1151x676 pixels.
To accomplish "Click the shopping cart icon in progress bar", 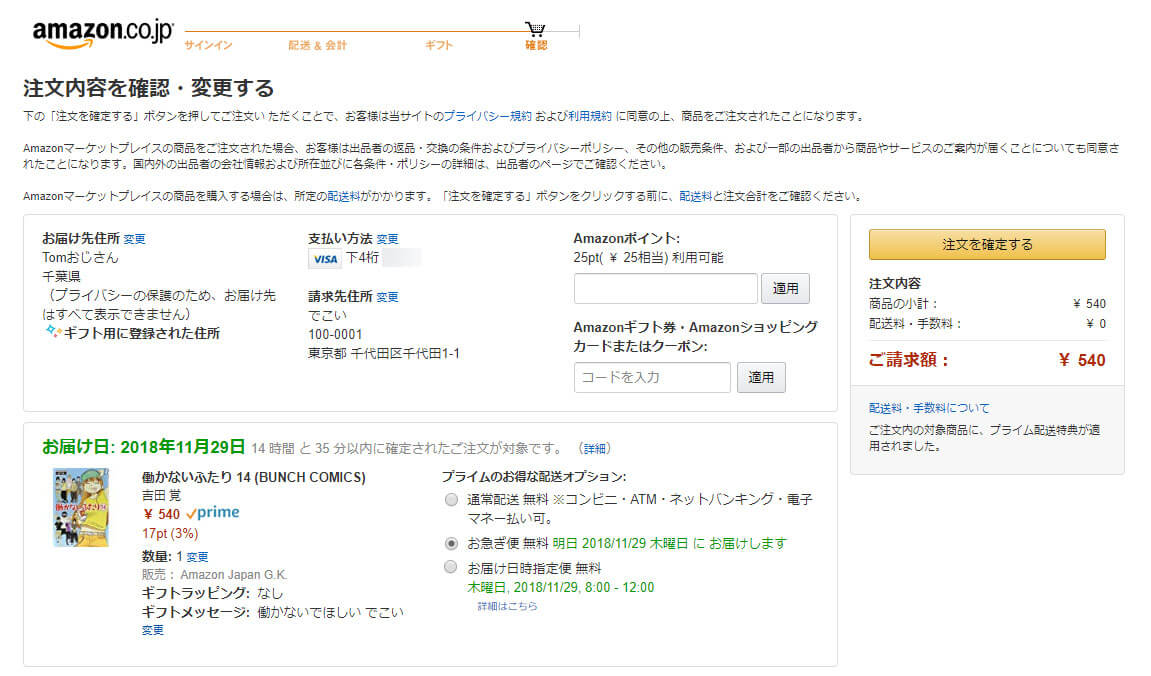I will pos(535,29).
